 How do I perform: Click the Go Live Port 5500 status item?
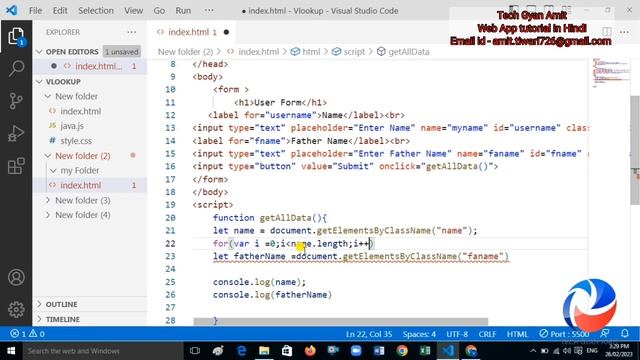point(564,334)
